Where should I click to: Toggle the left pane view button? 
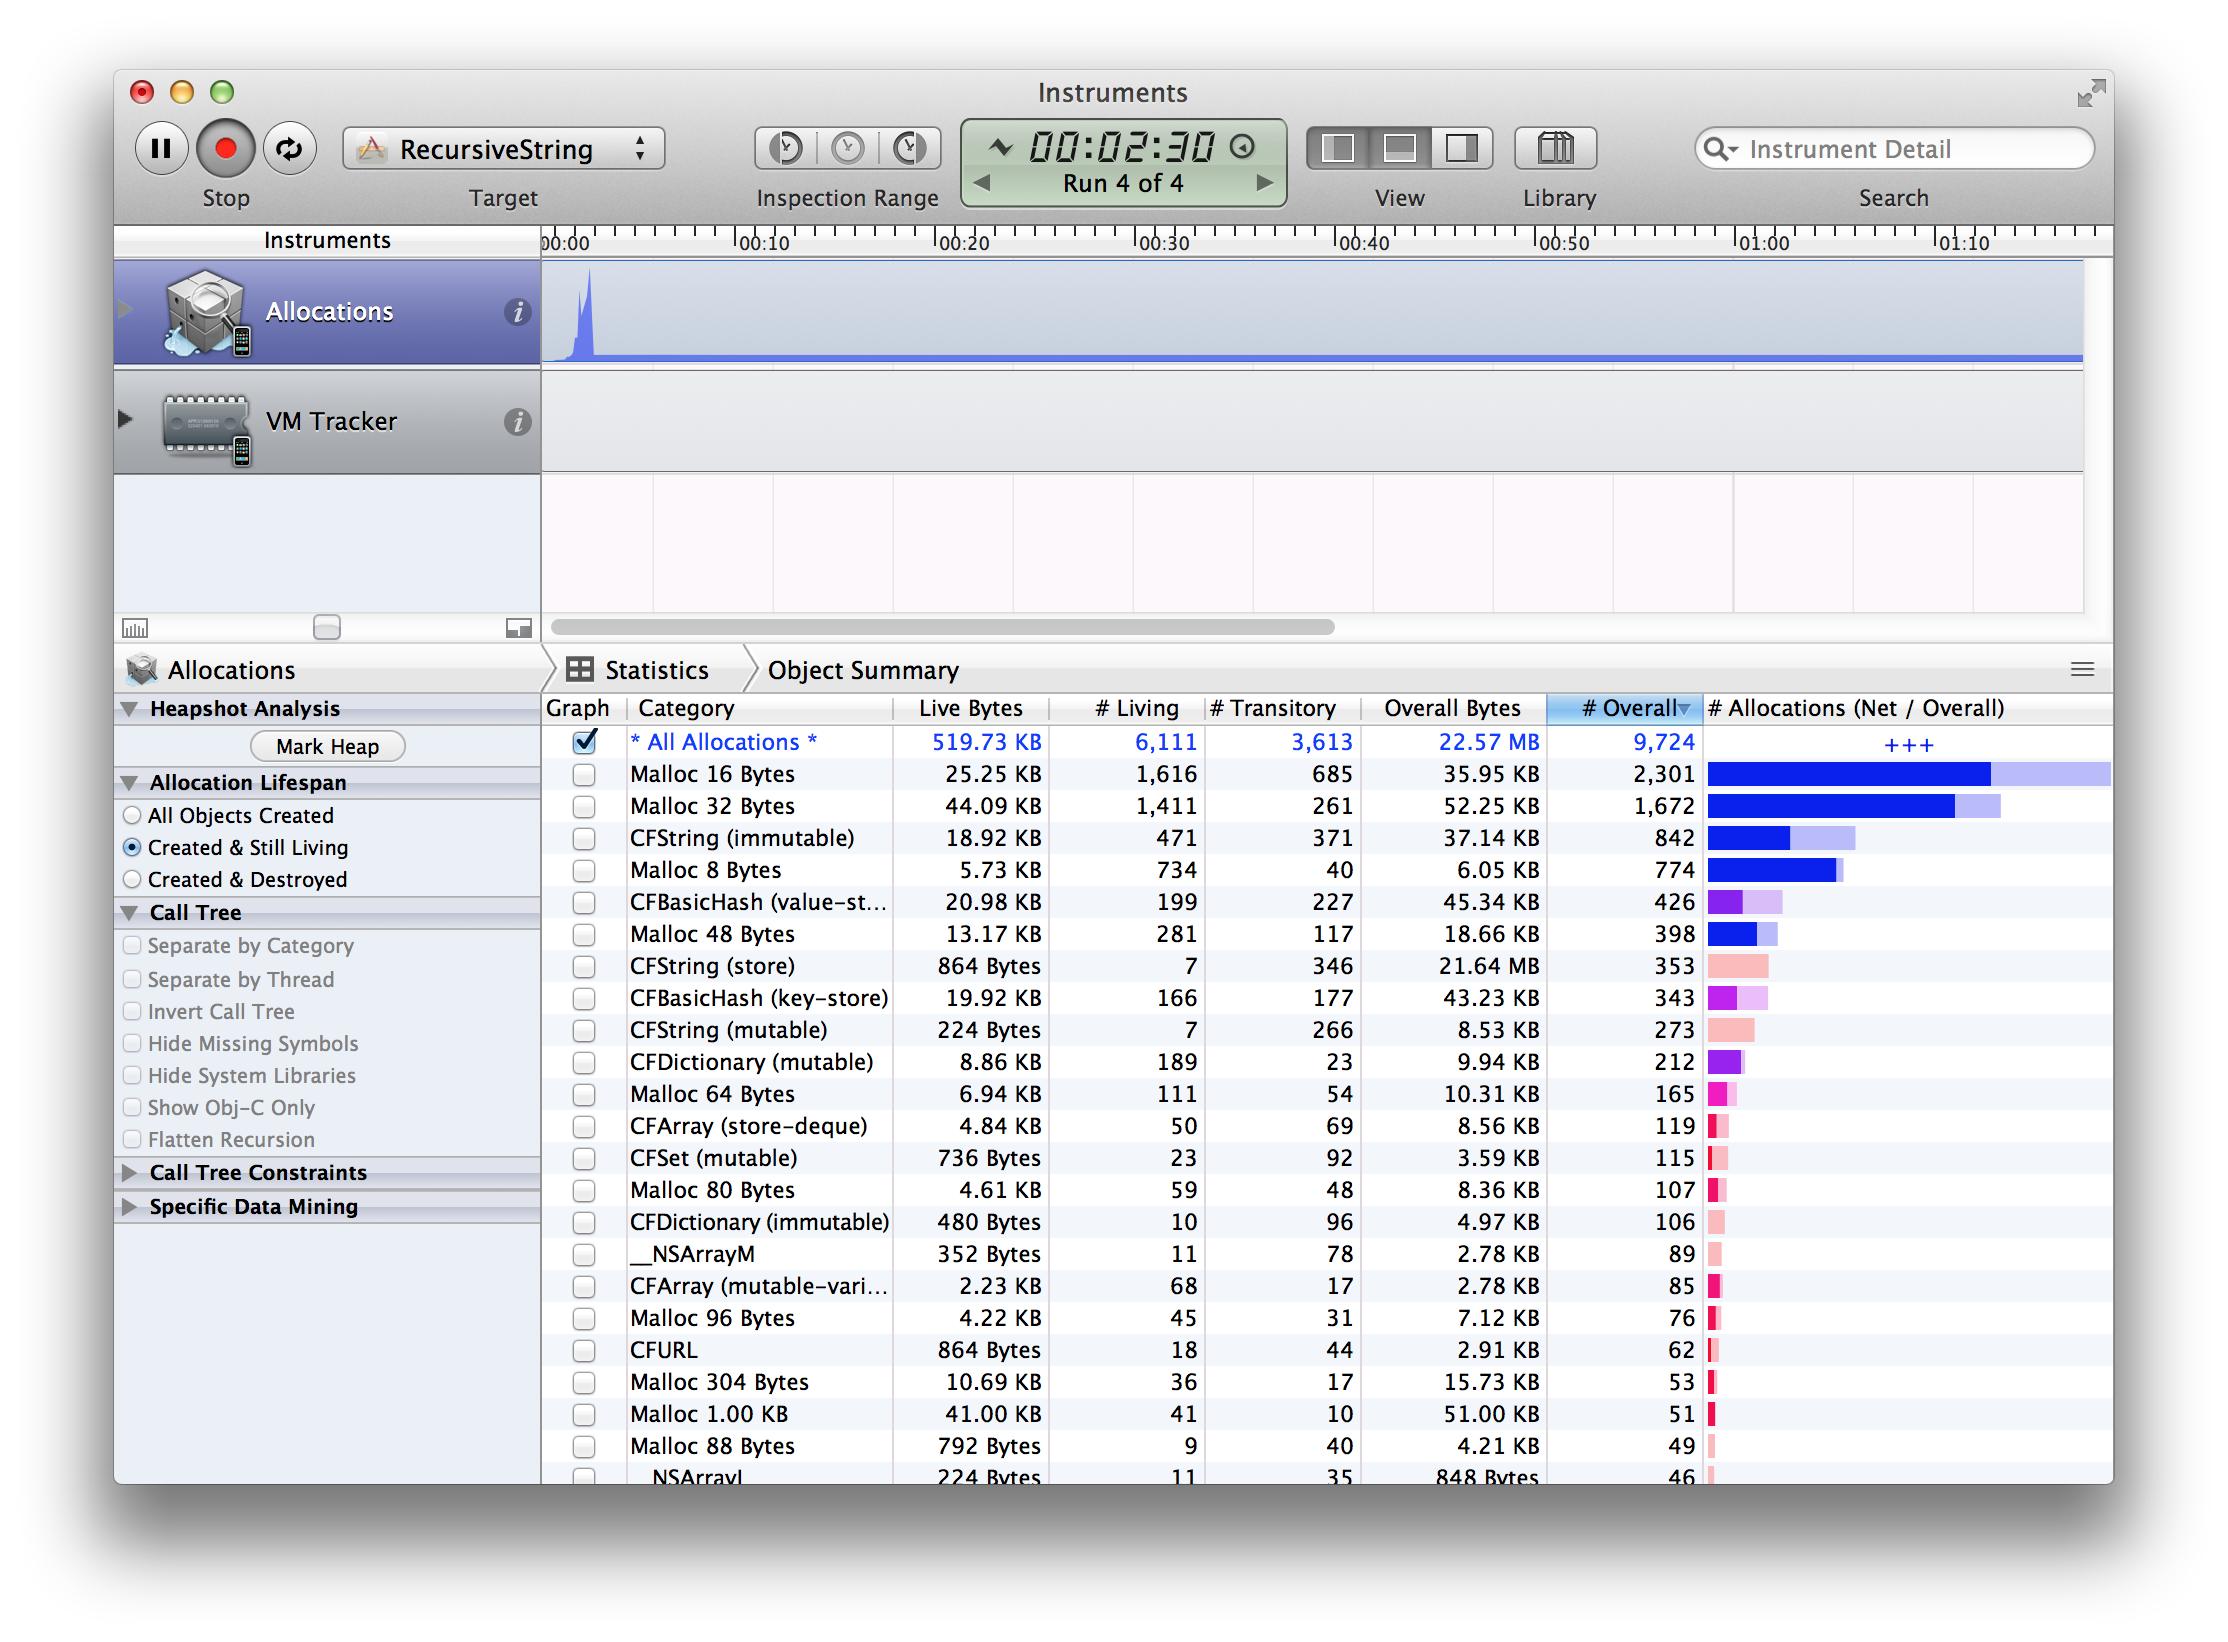(x=1338, y=149)
